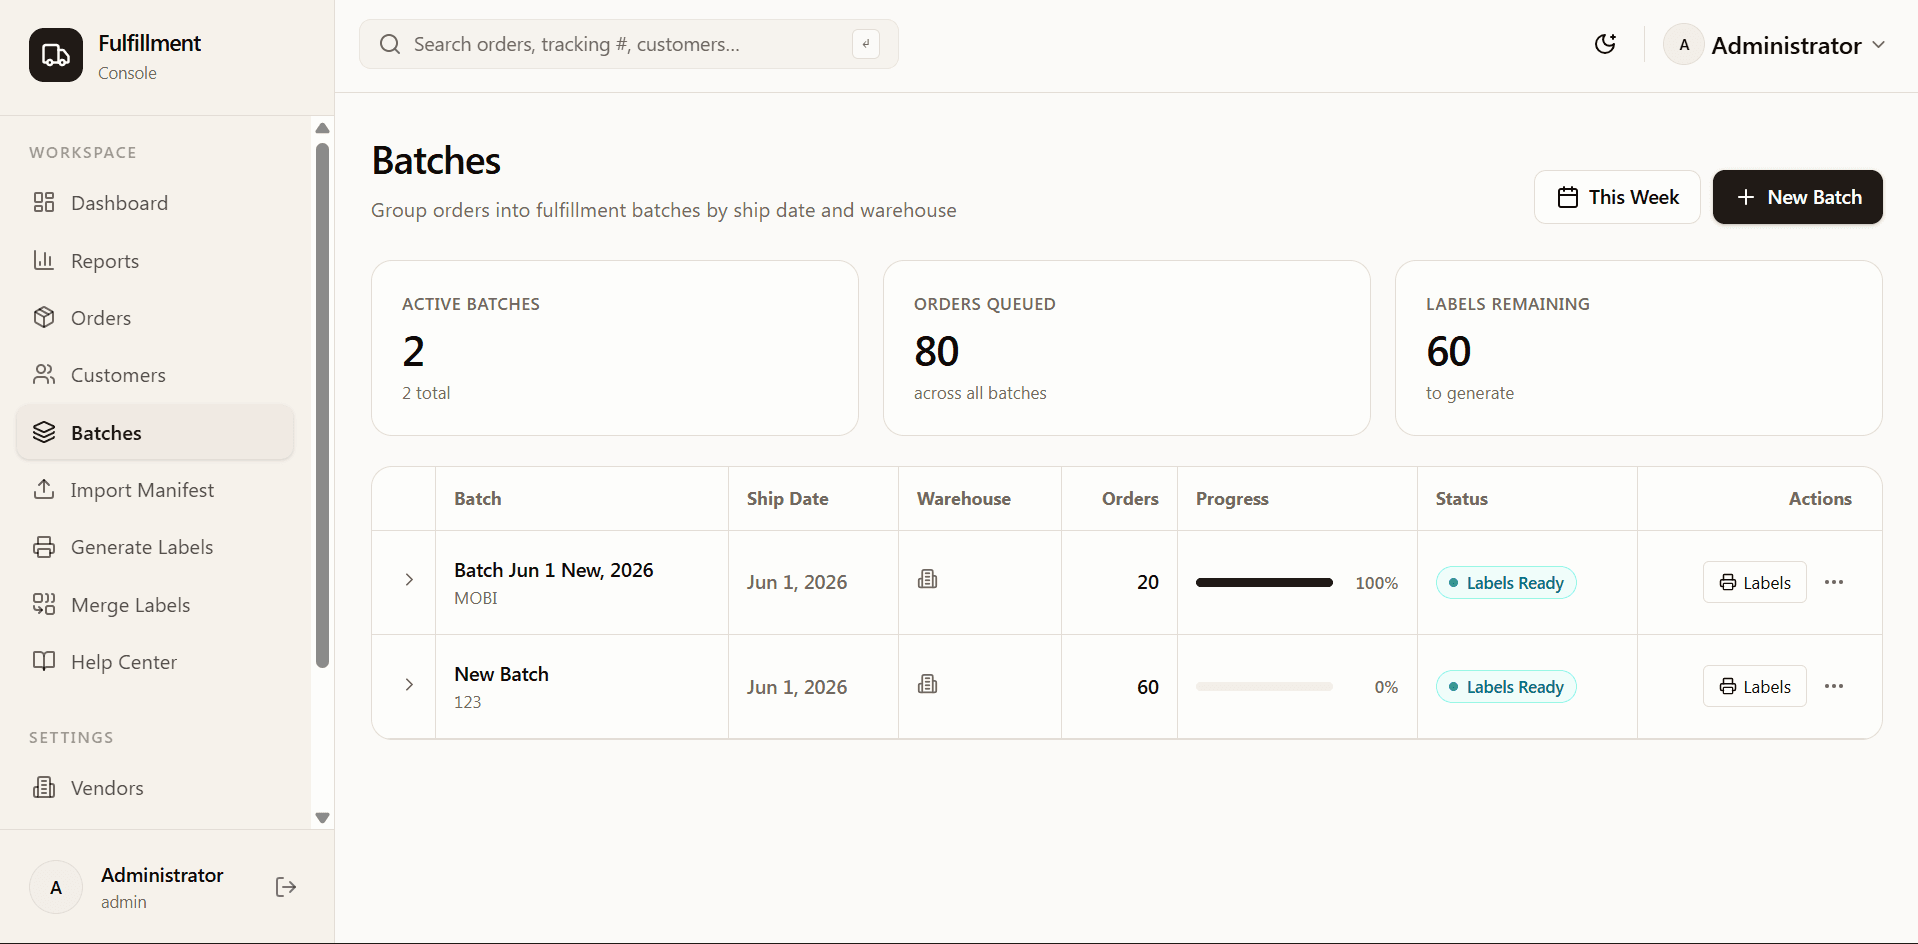The height and width of the screenshot is (944, 1918).
Task: Toggle dark mode with moon icon
Action: click(1605, 44)
